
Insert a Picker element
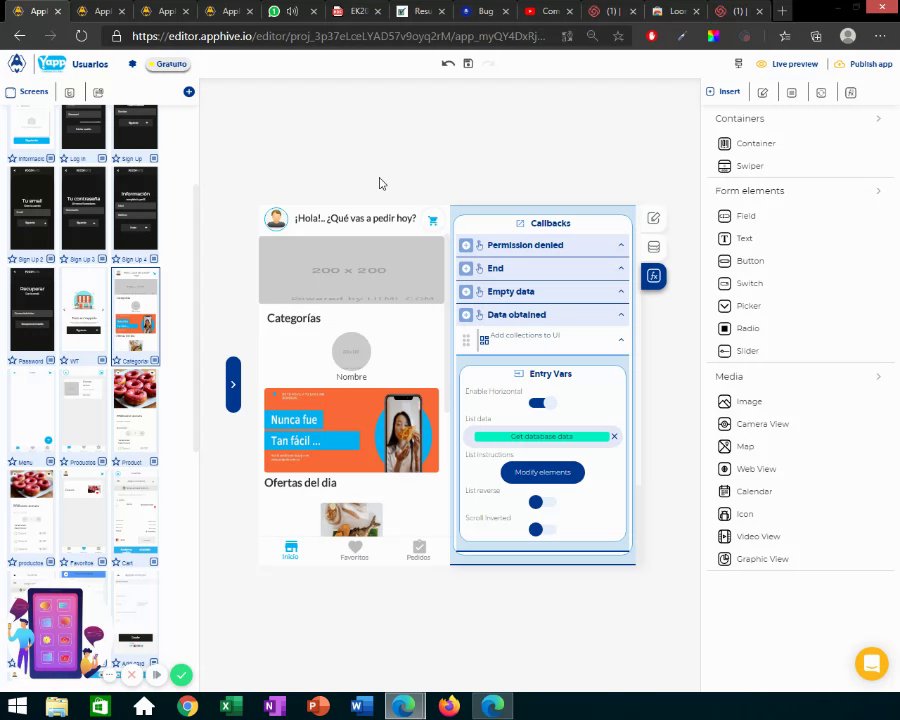pyautogui.click(x=724, y=306)
